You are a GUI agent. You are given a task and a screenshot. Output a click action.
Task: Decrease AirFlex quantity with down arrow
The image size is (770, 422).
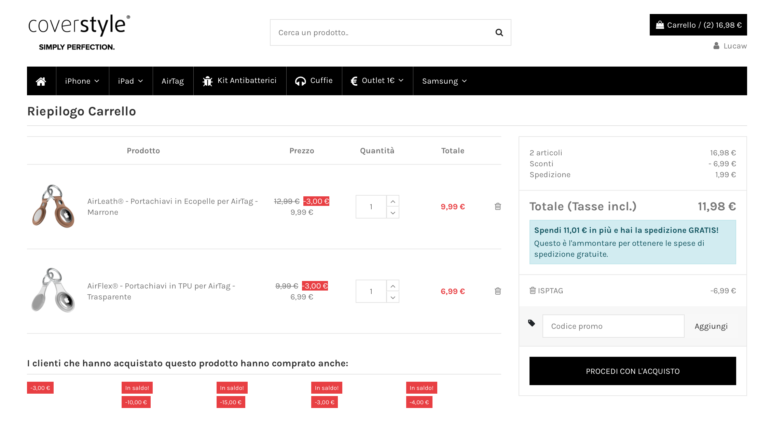click(393, 297)
